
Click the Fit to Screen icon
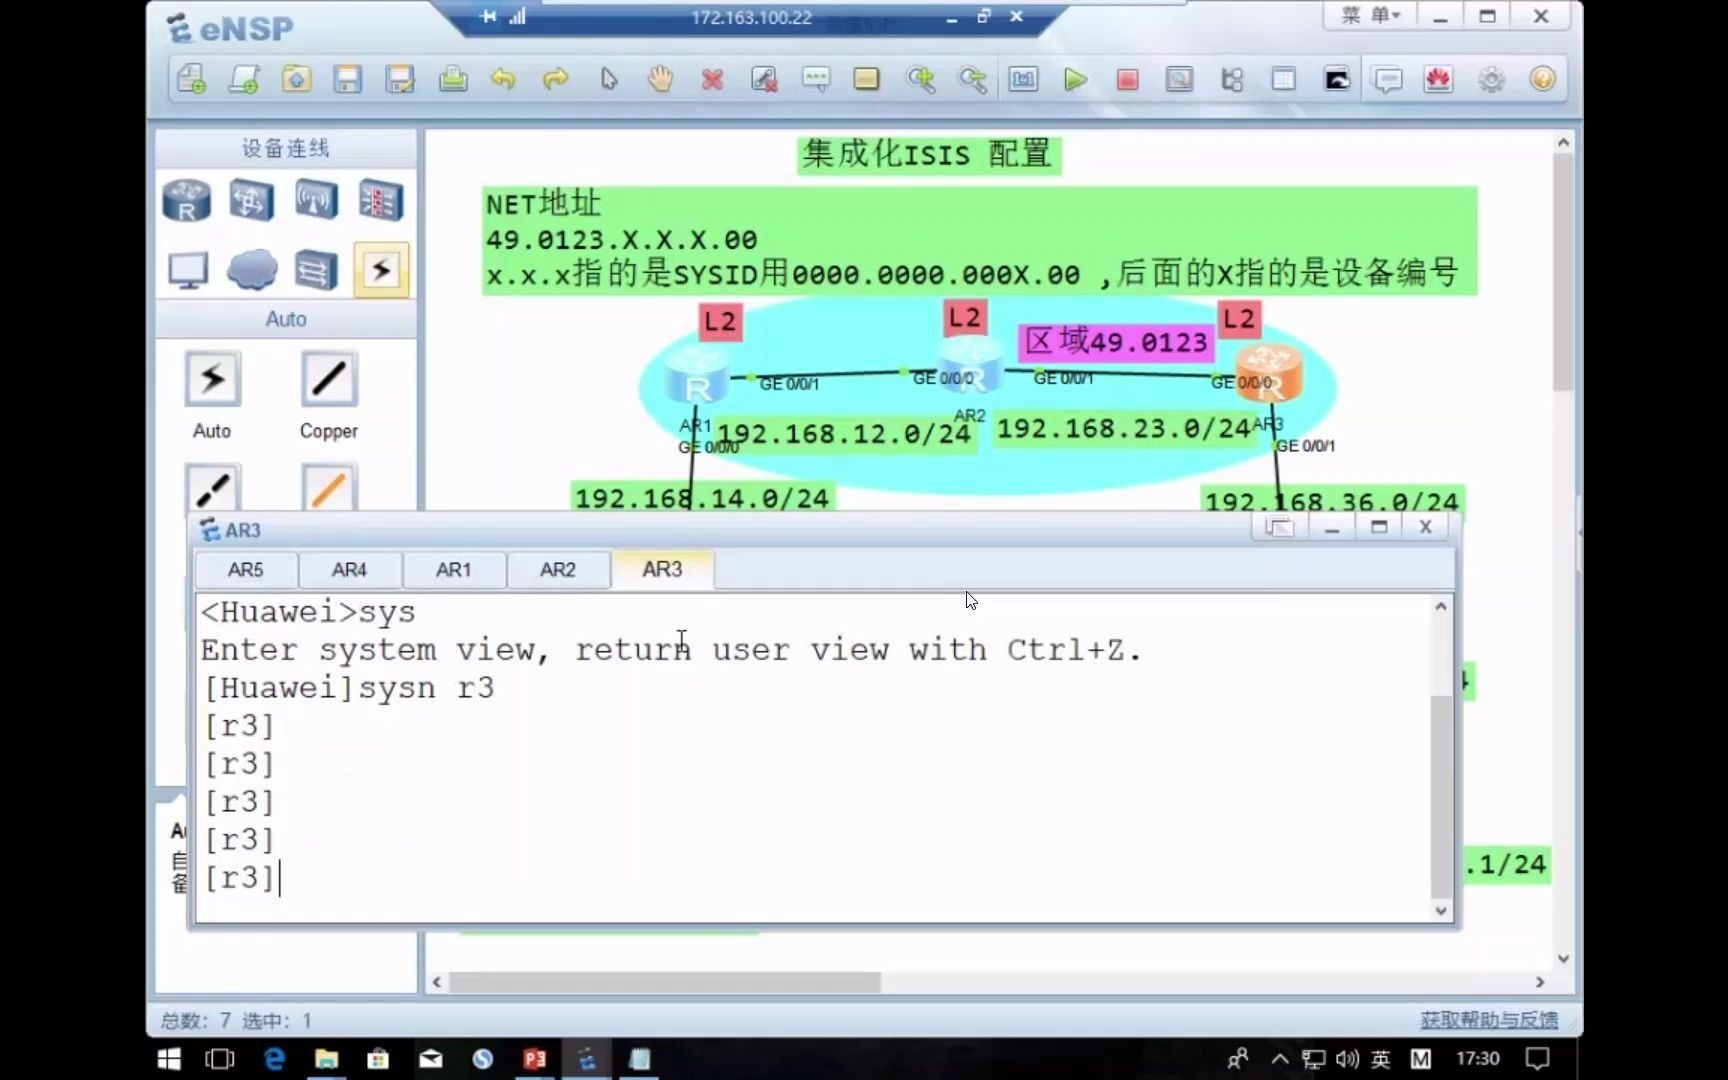[1023, 79]
